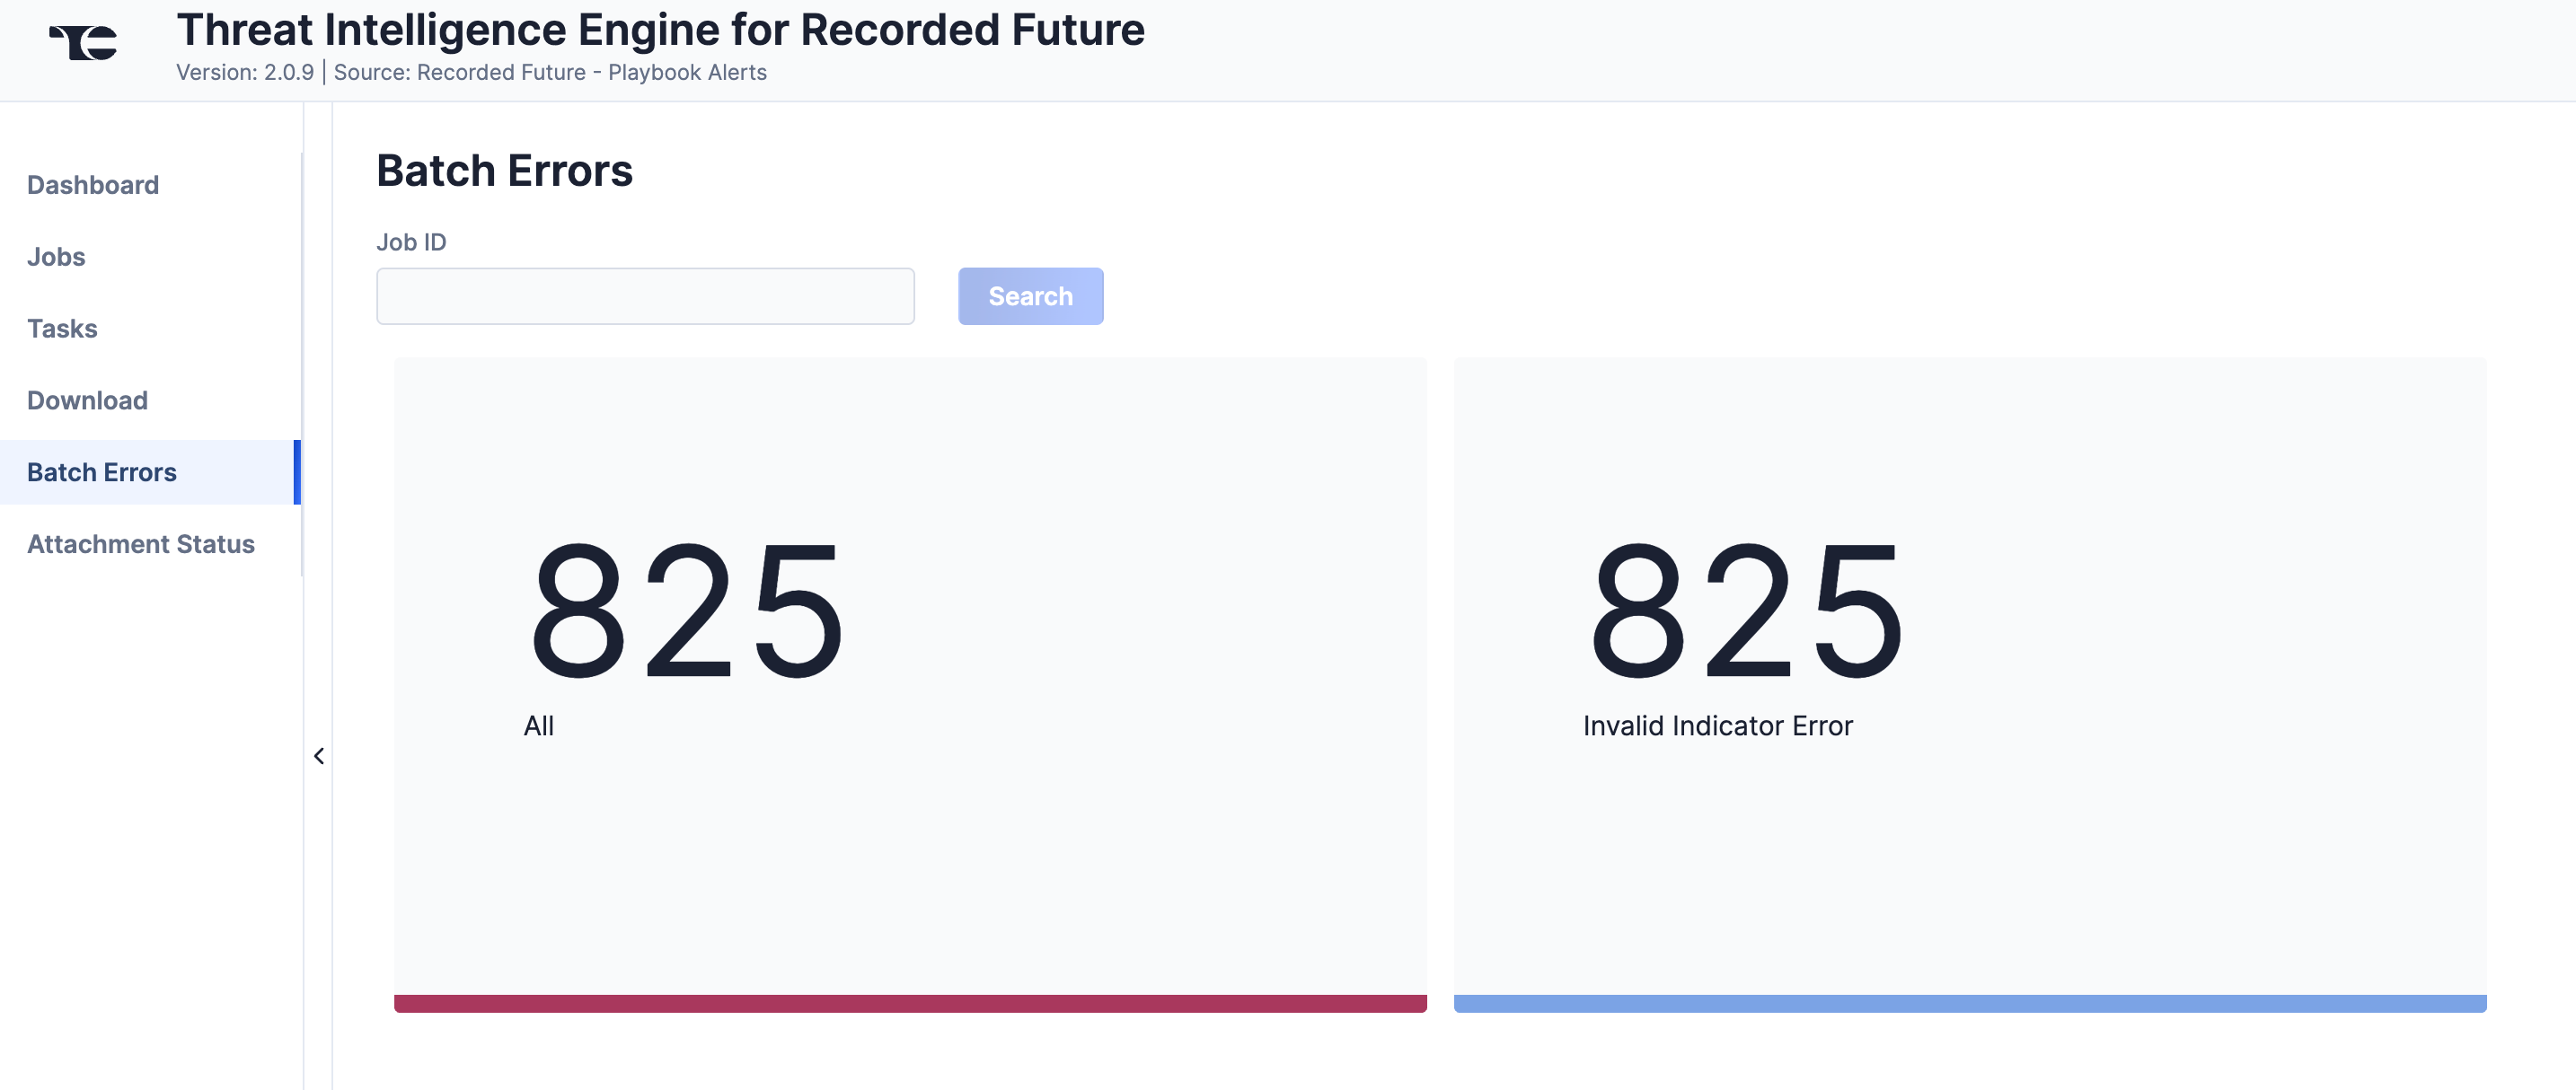The height and width of the screenshot is (1090, 2576).
Task: Select the "All" label in the first card
Action: coord(538,726)
